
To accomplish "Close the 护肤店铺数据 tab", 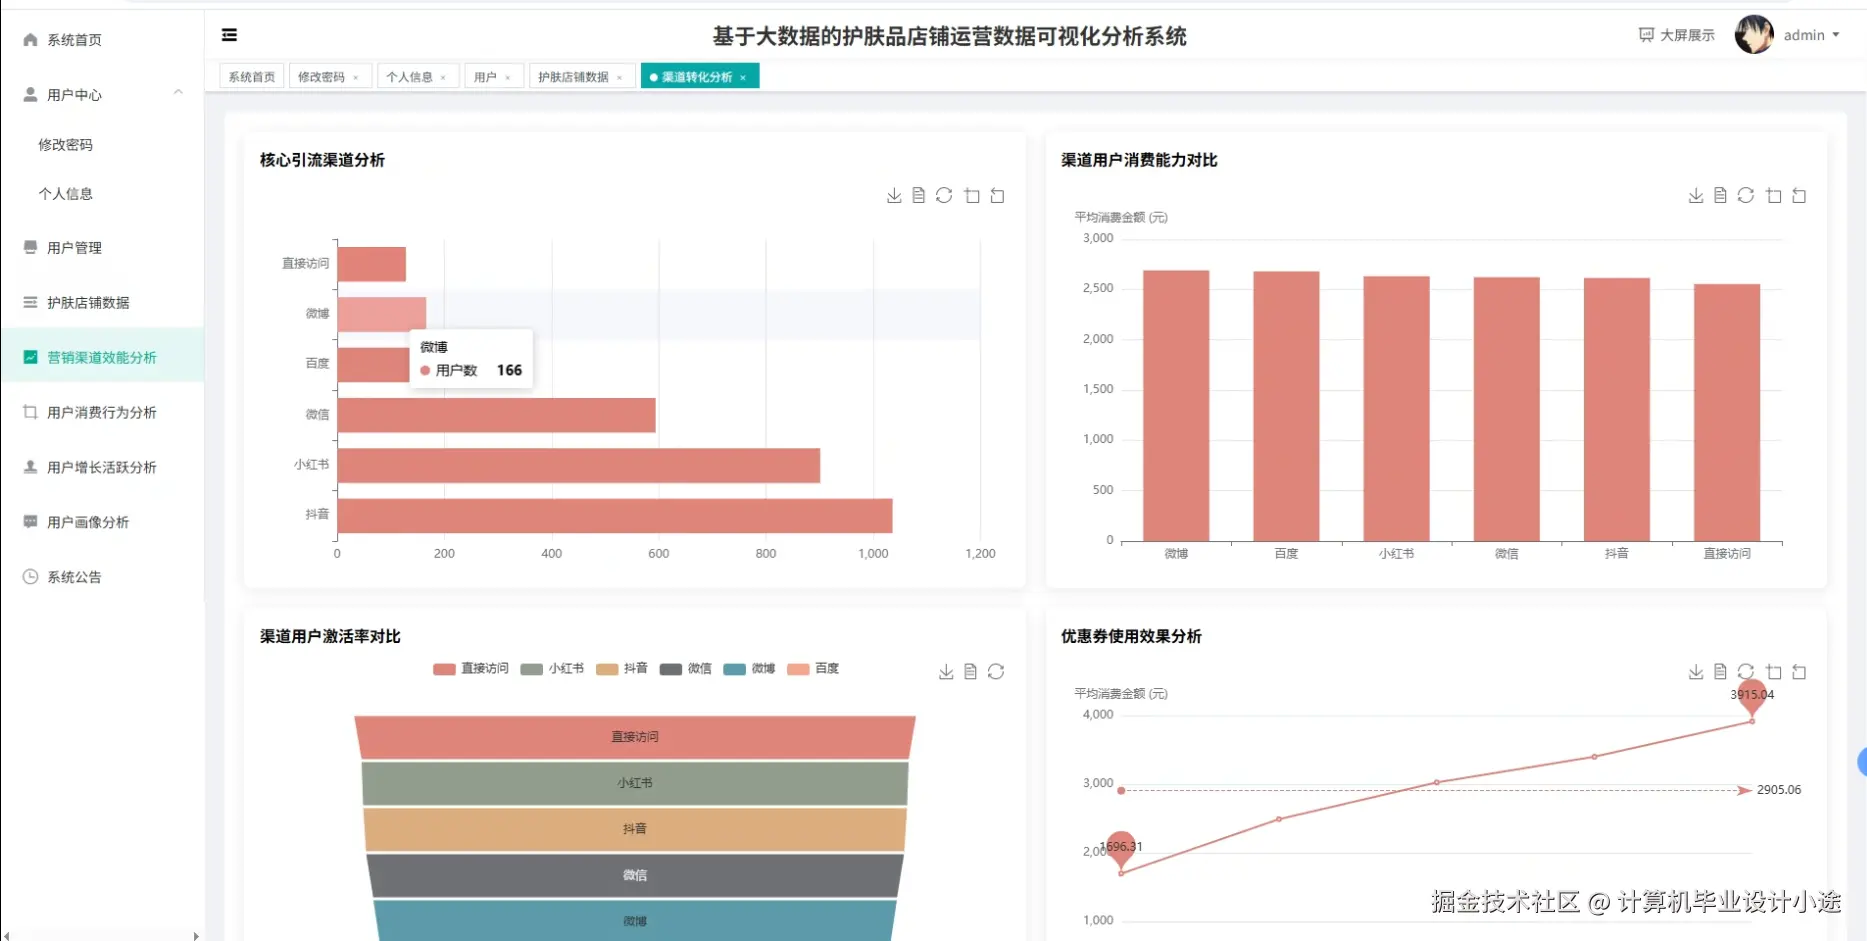I will [x=620, y=78].
